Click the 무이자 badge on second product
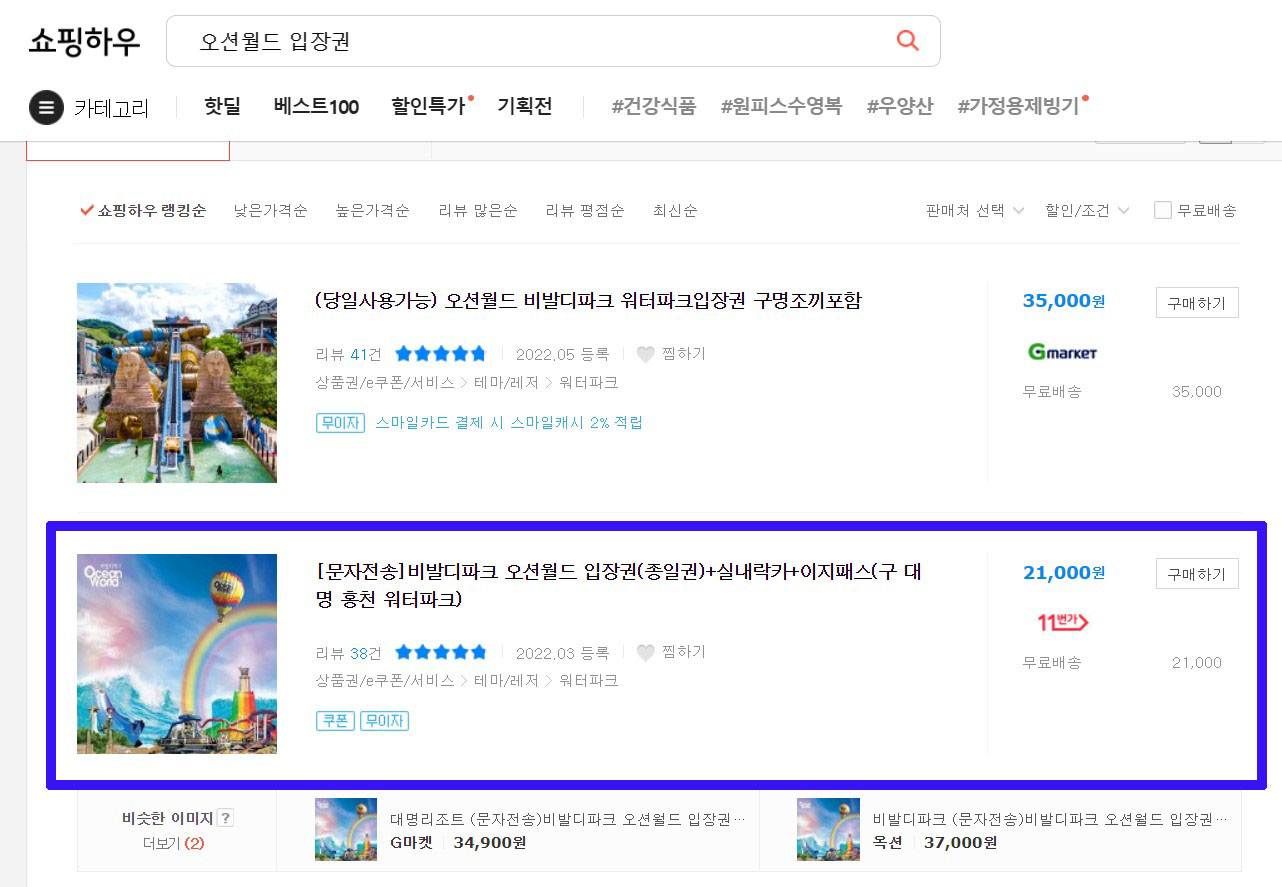The width and height of the screenshot is (1282, 887). [384, 720]
